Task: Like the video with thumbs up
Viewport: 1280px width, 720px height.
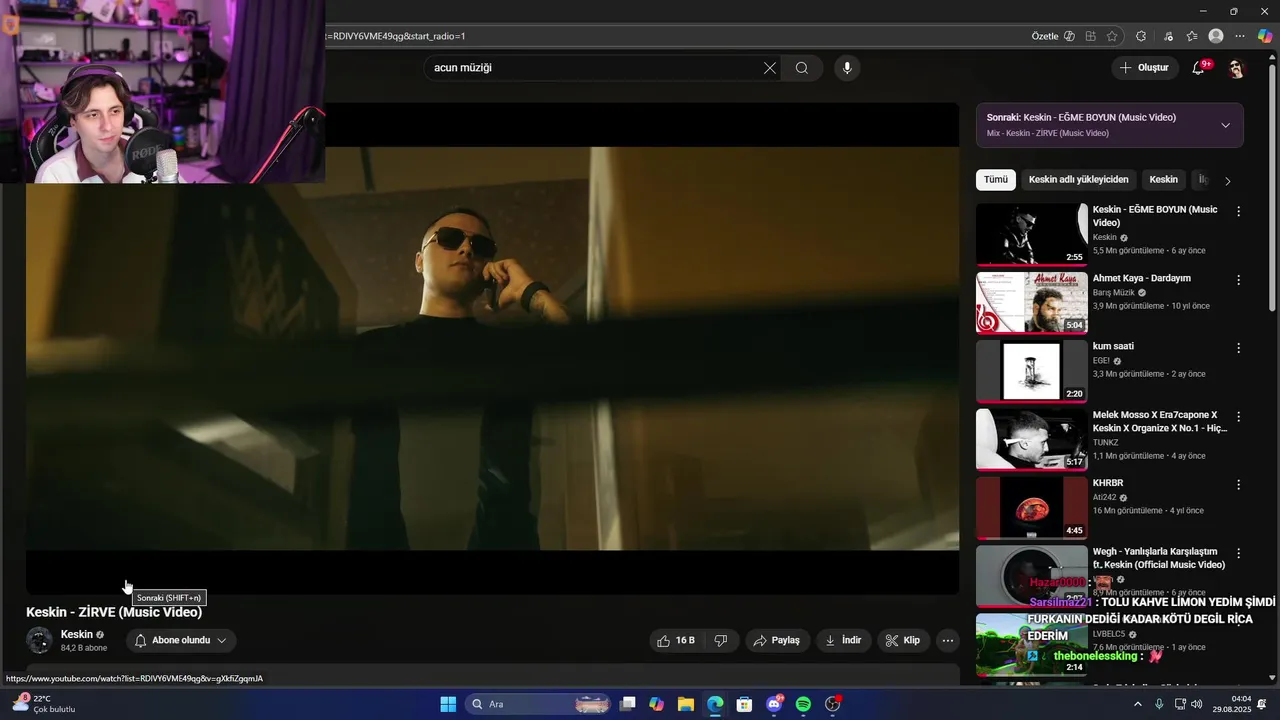Action: (675, 640)
